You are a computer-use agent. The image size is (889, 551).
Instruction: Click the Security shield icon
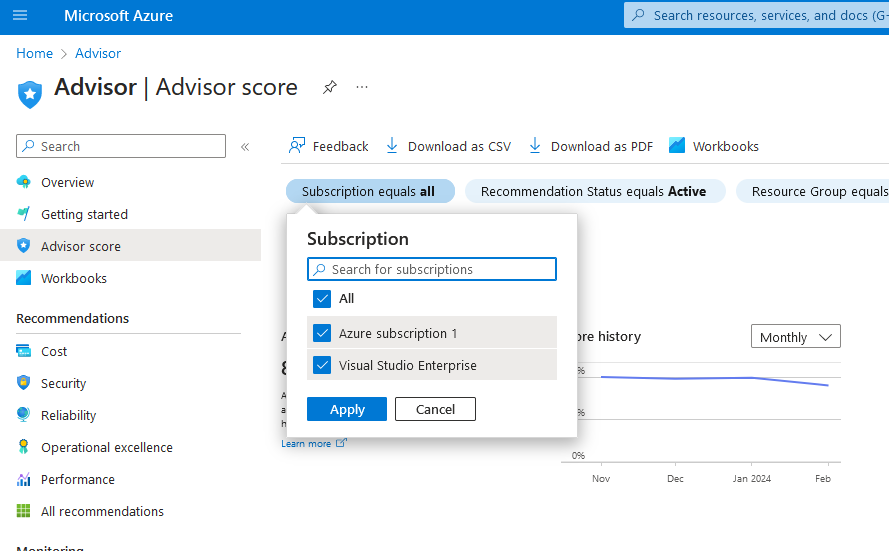coord(23,383)
